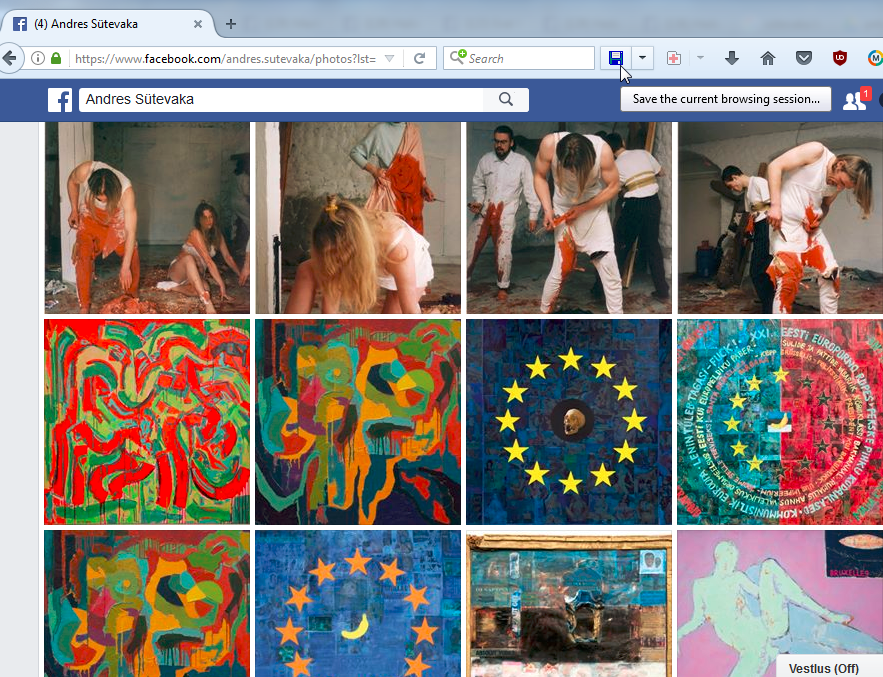The height and width of the screenshot is (677, 883).
Task: Open dropdown next to red plus icon
Action: (x=700, y=58)
